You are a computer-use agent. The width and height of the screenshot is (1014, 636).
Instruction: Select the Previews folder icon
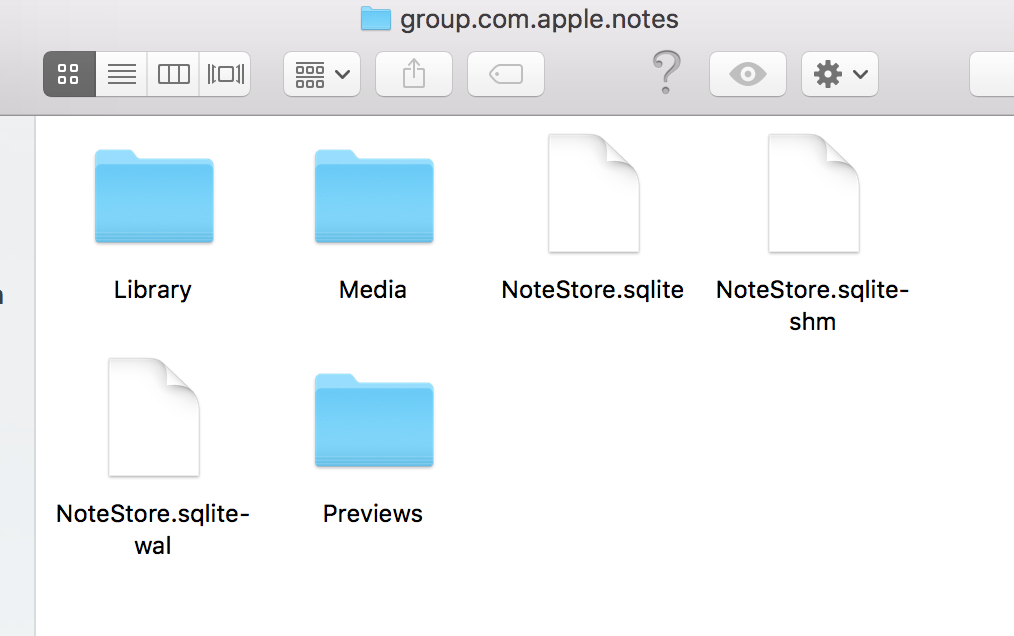click(374, 420)
